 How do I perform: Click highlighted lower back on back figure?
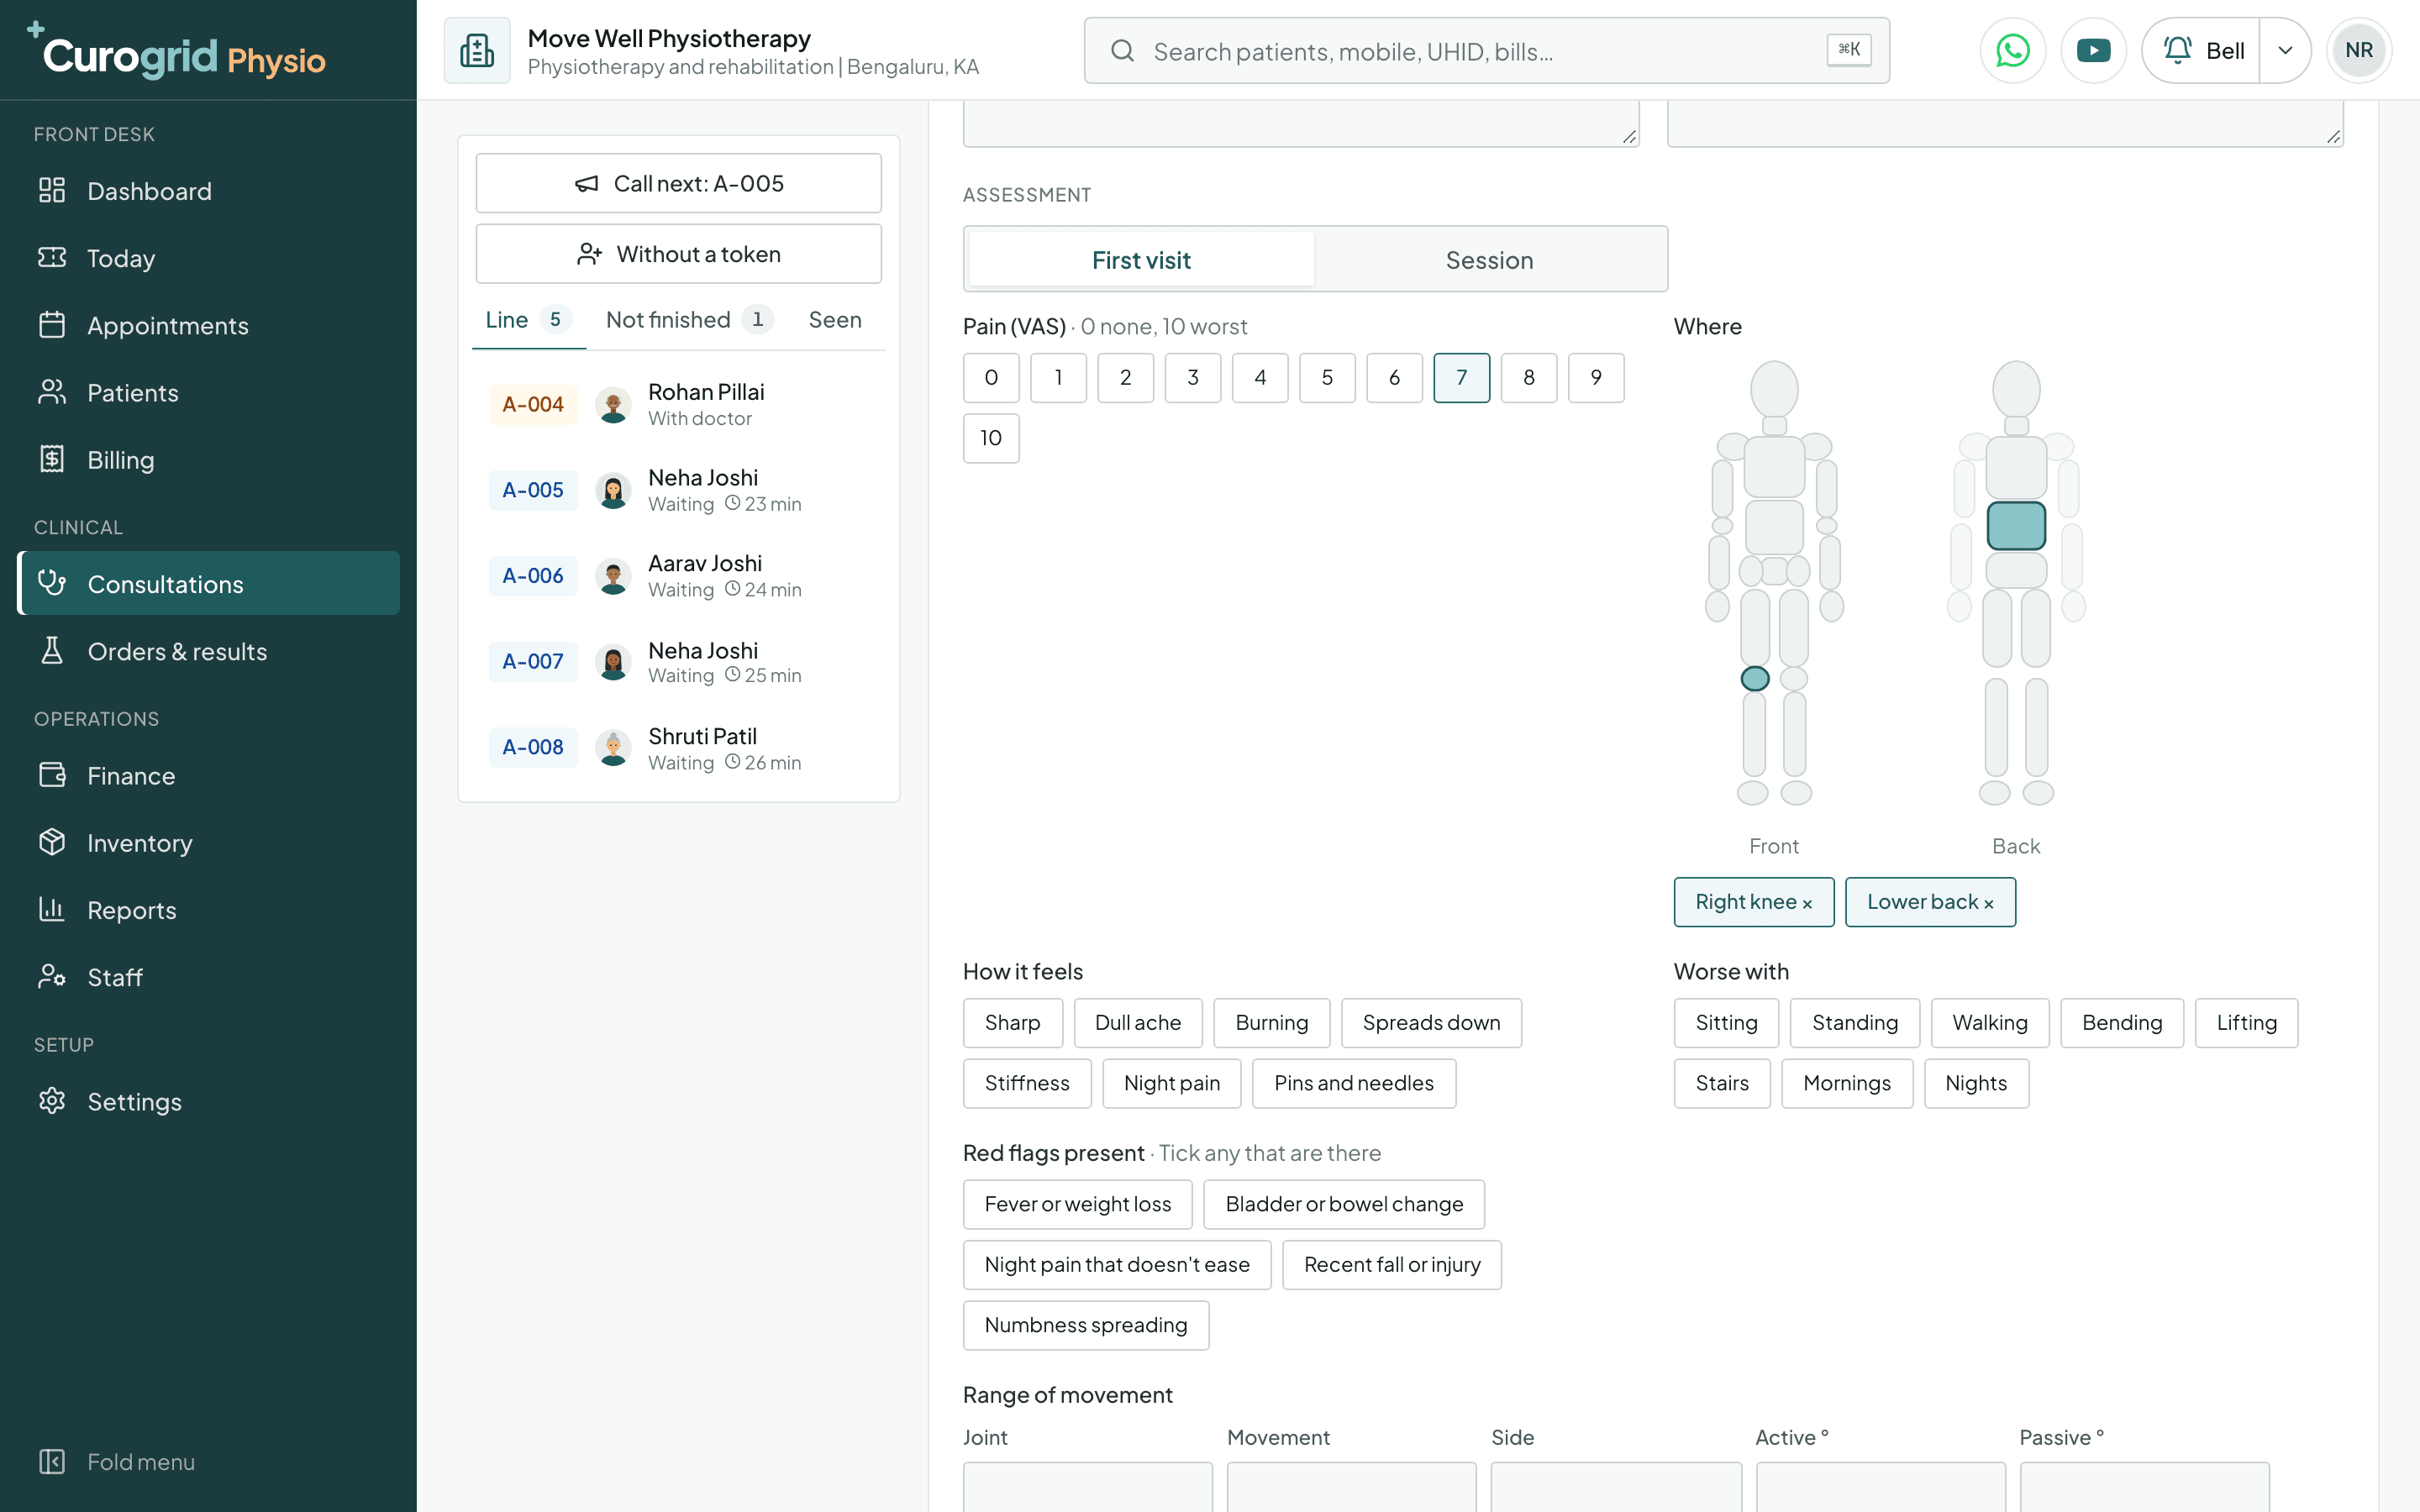point(2016,525)
